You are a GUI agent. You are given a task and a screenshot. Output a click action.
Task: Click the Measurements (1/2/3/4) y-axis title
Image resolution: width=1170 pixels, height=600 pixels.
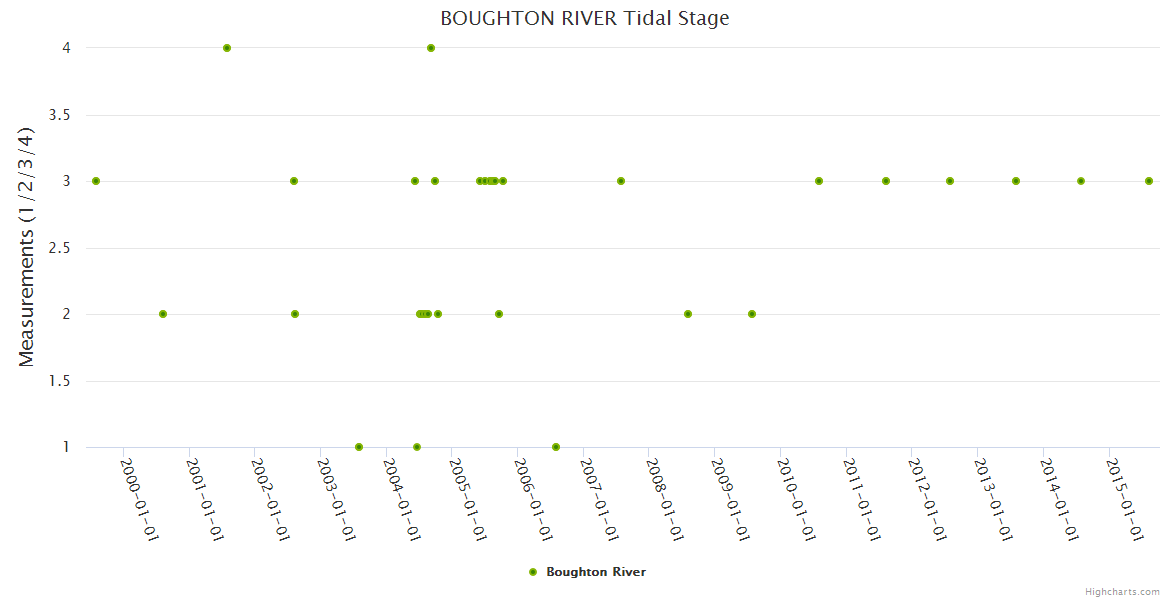(x=27, y=247)
